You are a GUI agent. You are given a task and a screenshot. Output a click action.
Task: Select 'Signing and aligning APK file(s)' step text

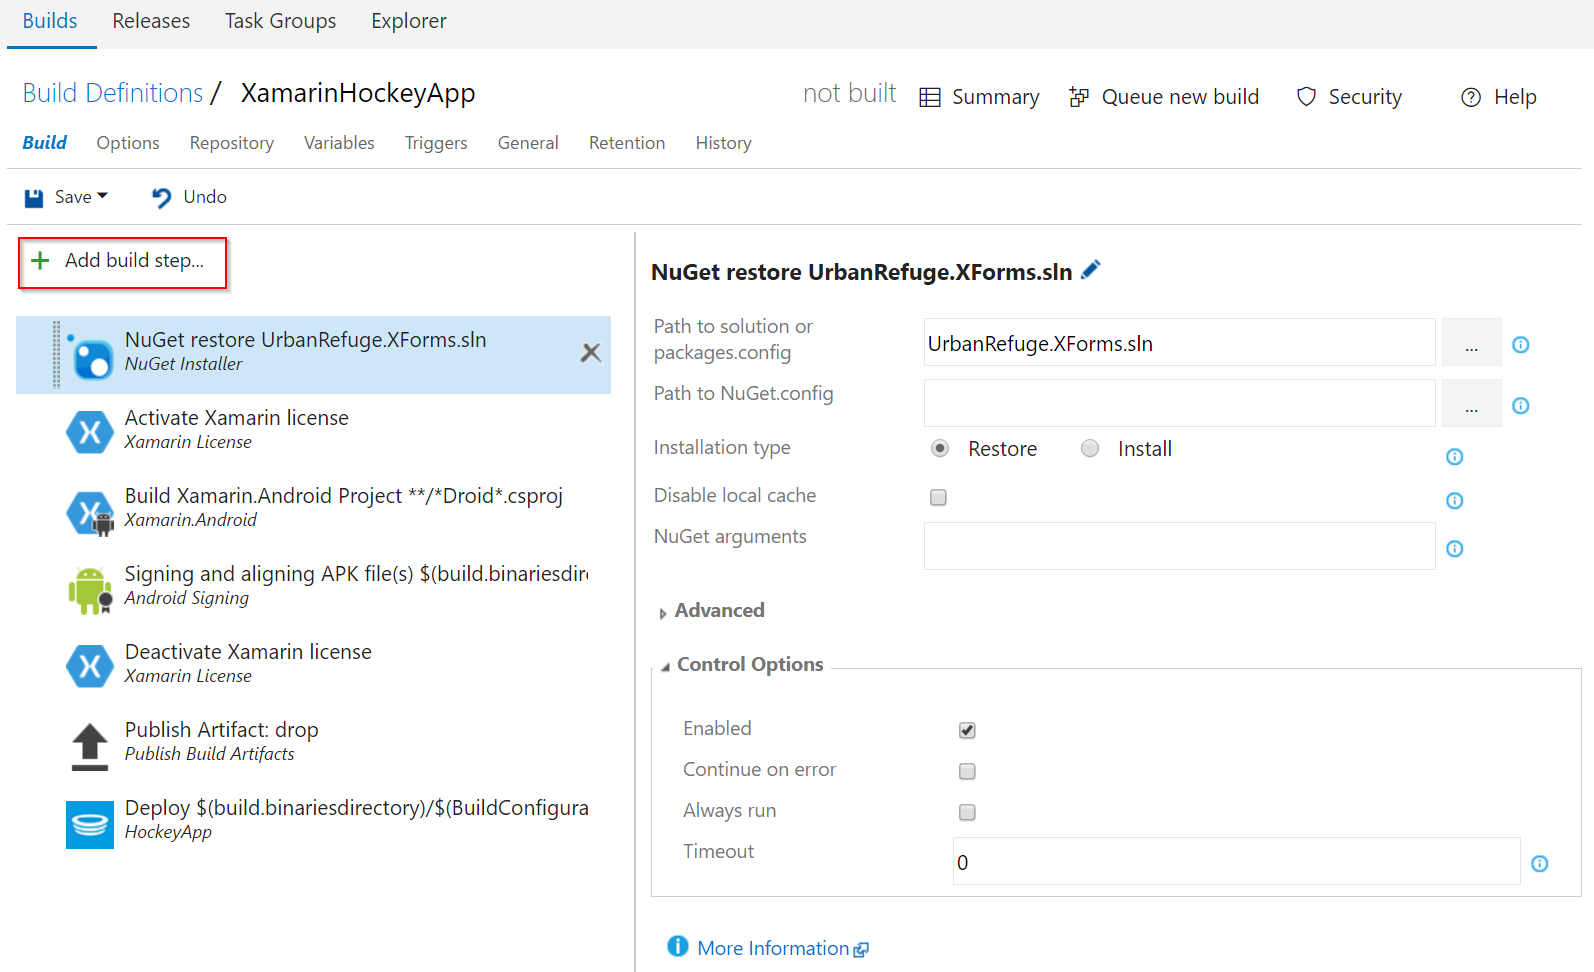[x=356, y=574]
